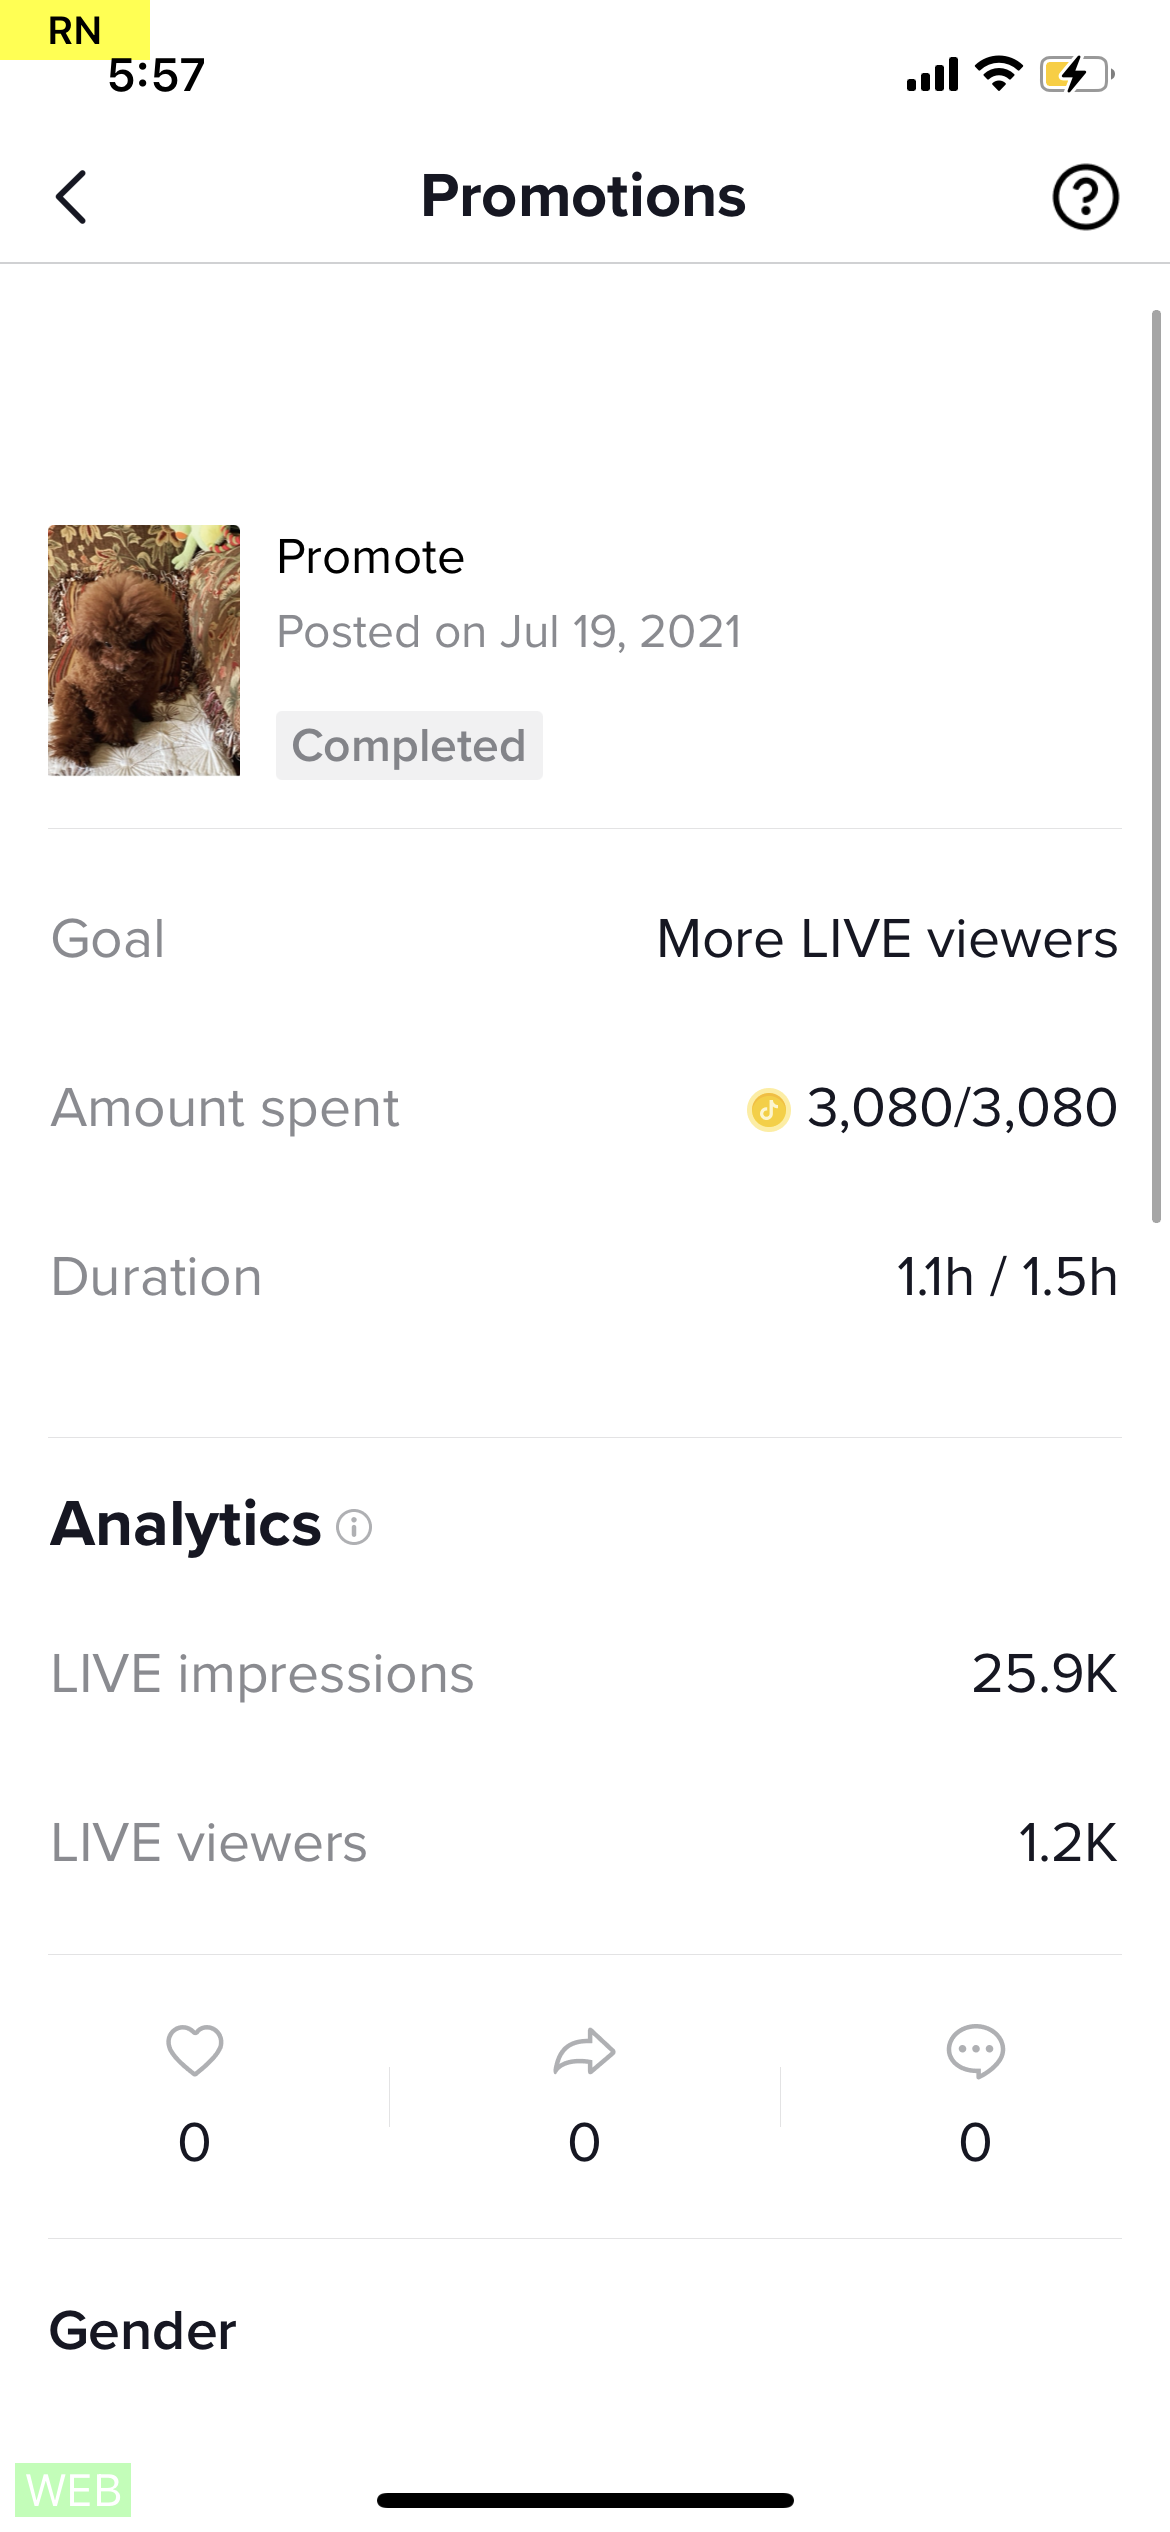Click the vertical scrollbar

pos(1156,766)
